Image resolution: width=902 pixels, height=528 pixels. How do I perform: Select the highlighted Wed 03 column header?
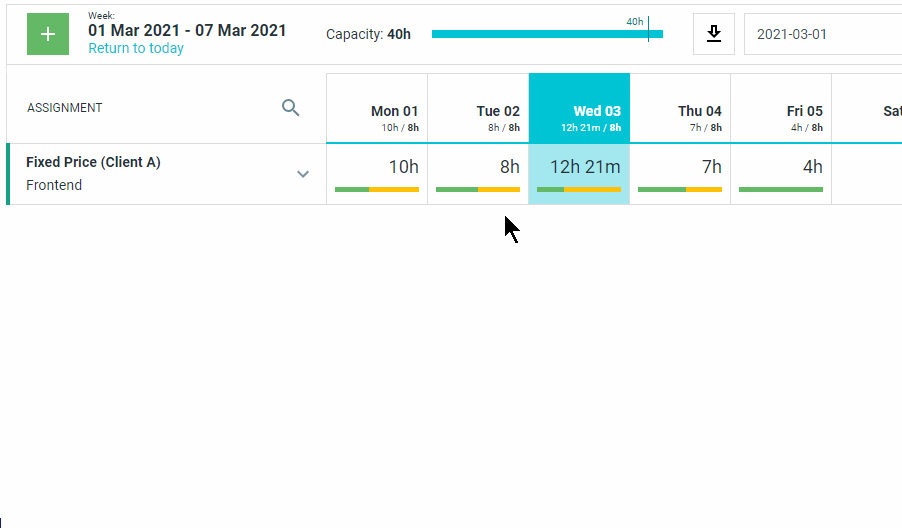(x=579, y=108)
